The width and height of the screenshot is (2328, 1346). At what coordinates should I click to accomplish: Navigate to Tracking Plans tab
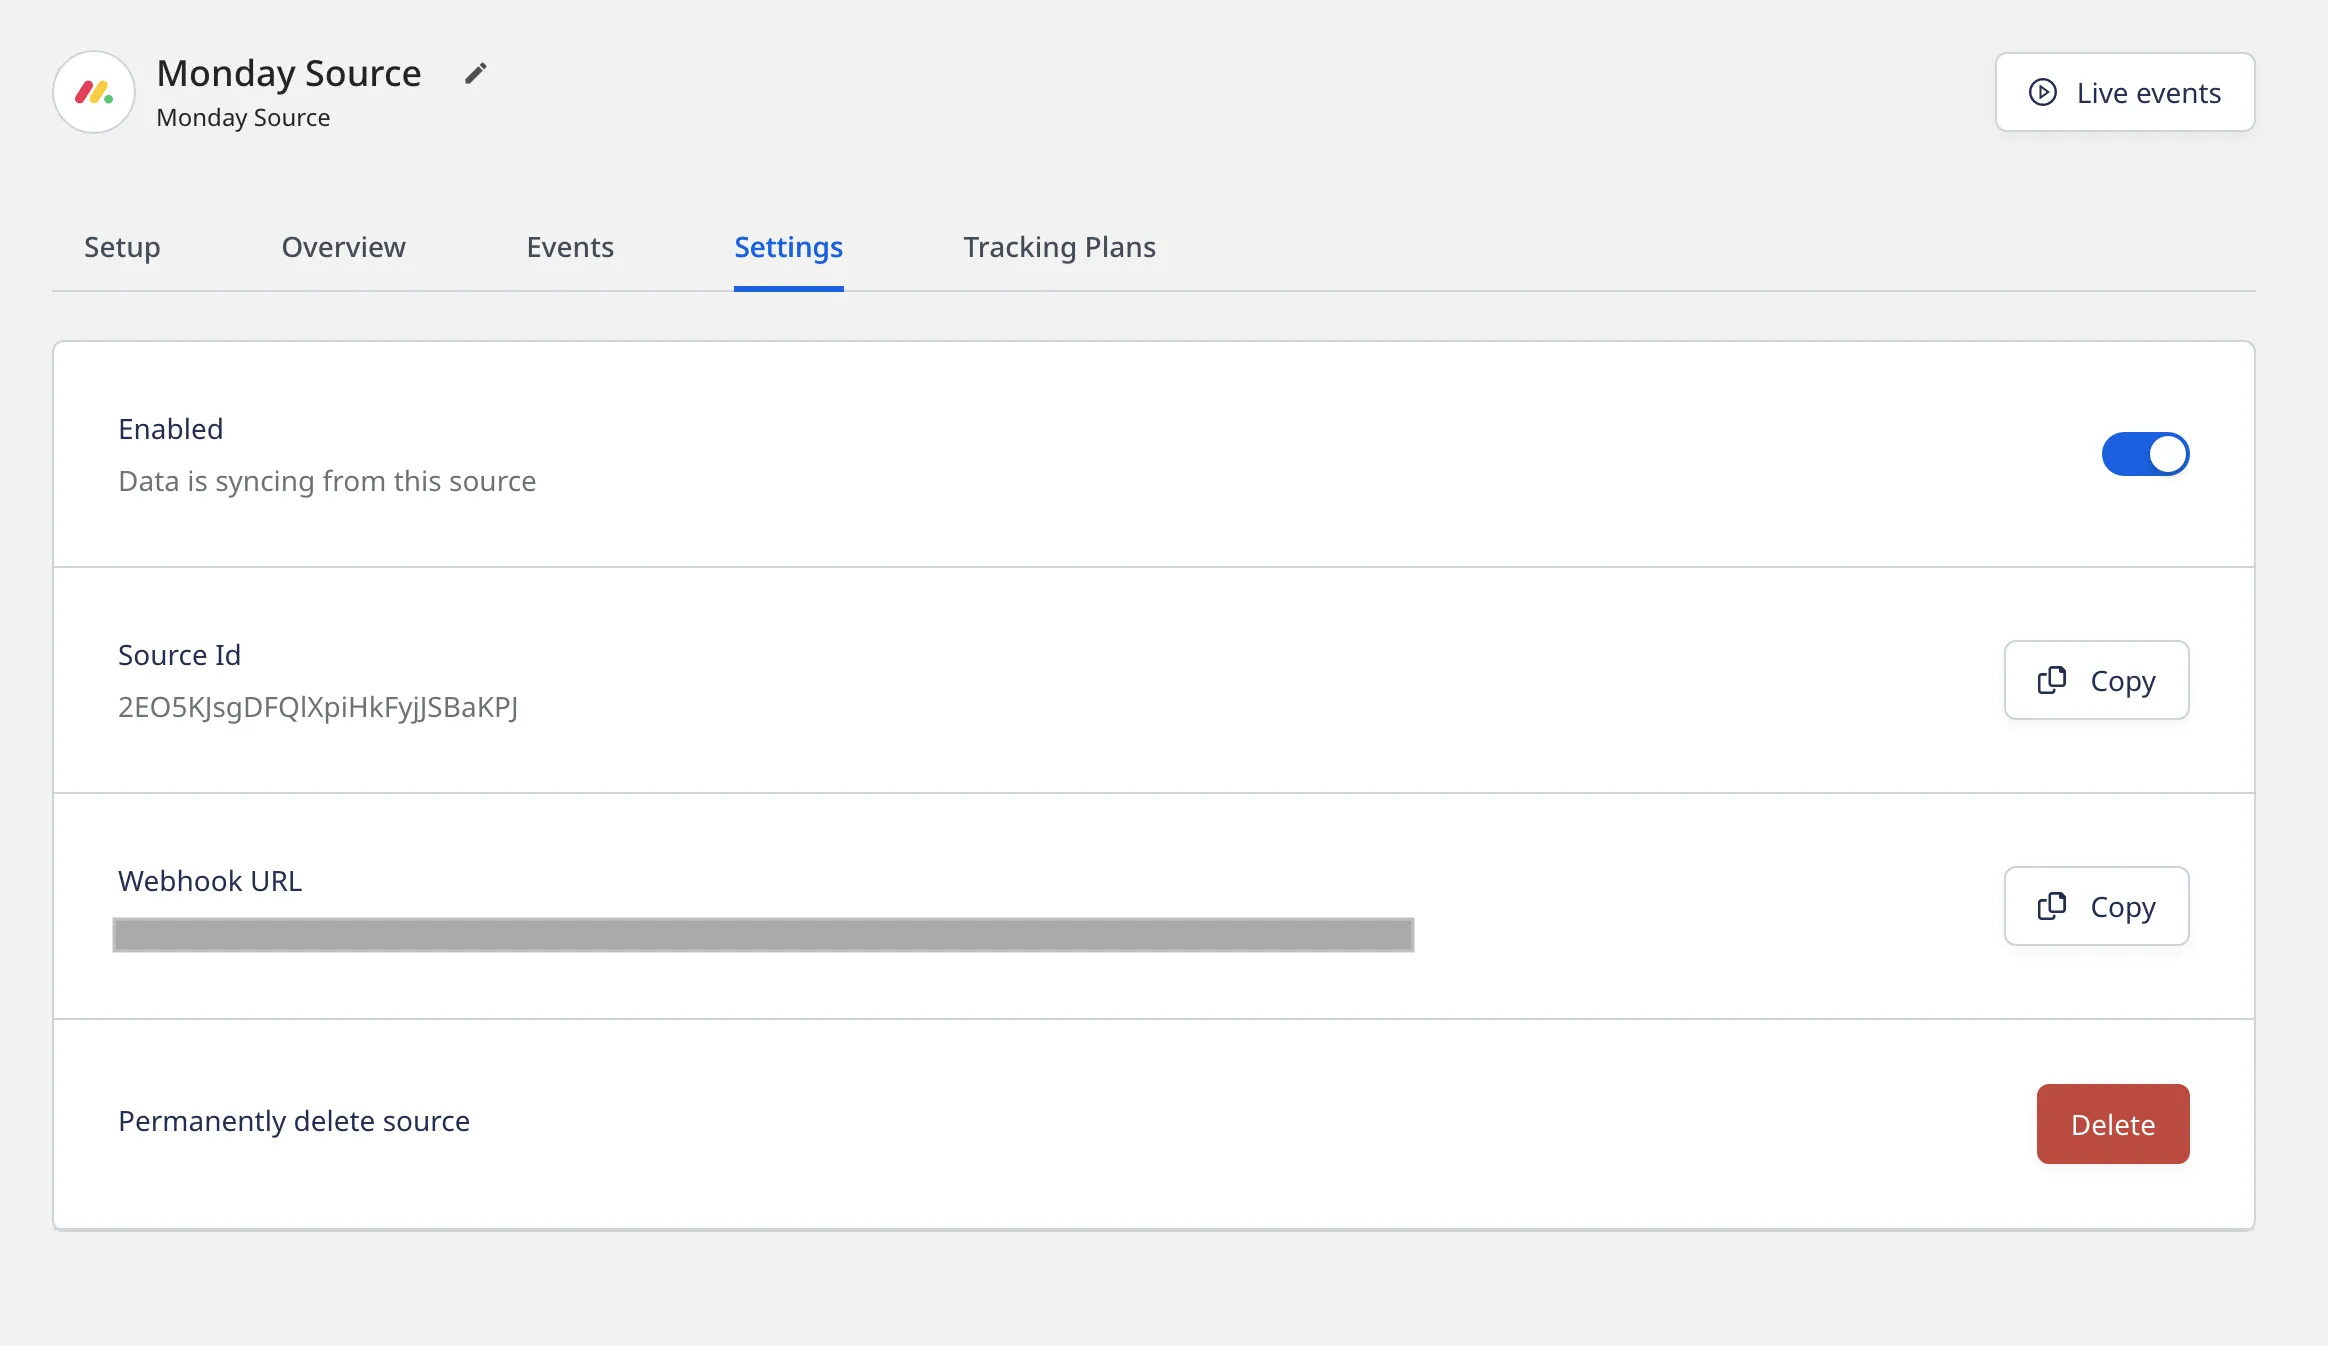1059,247
